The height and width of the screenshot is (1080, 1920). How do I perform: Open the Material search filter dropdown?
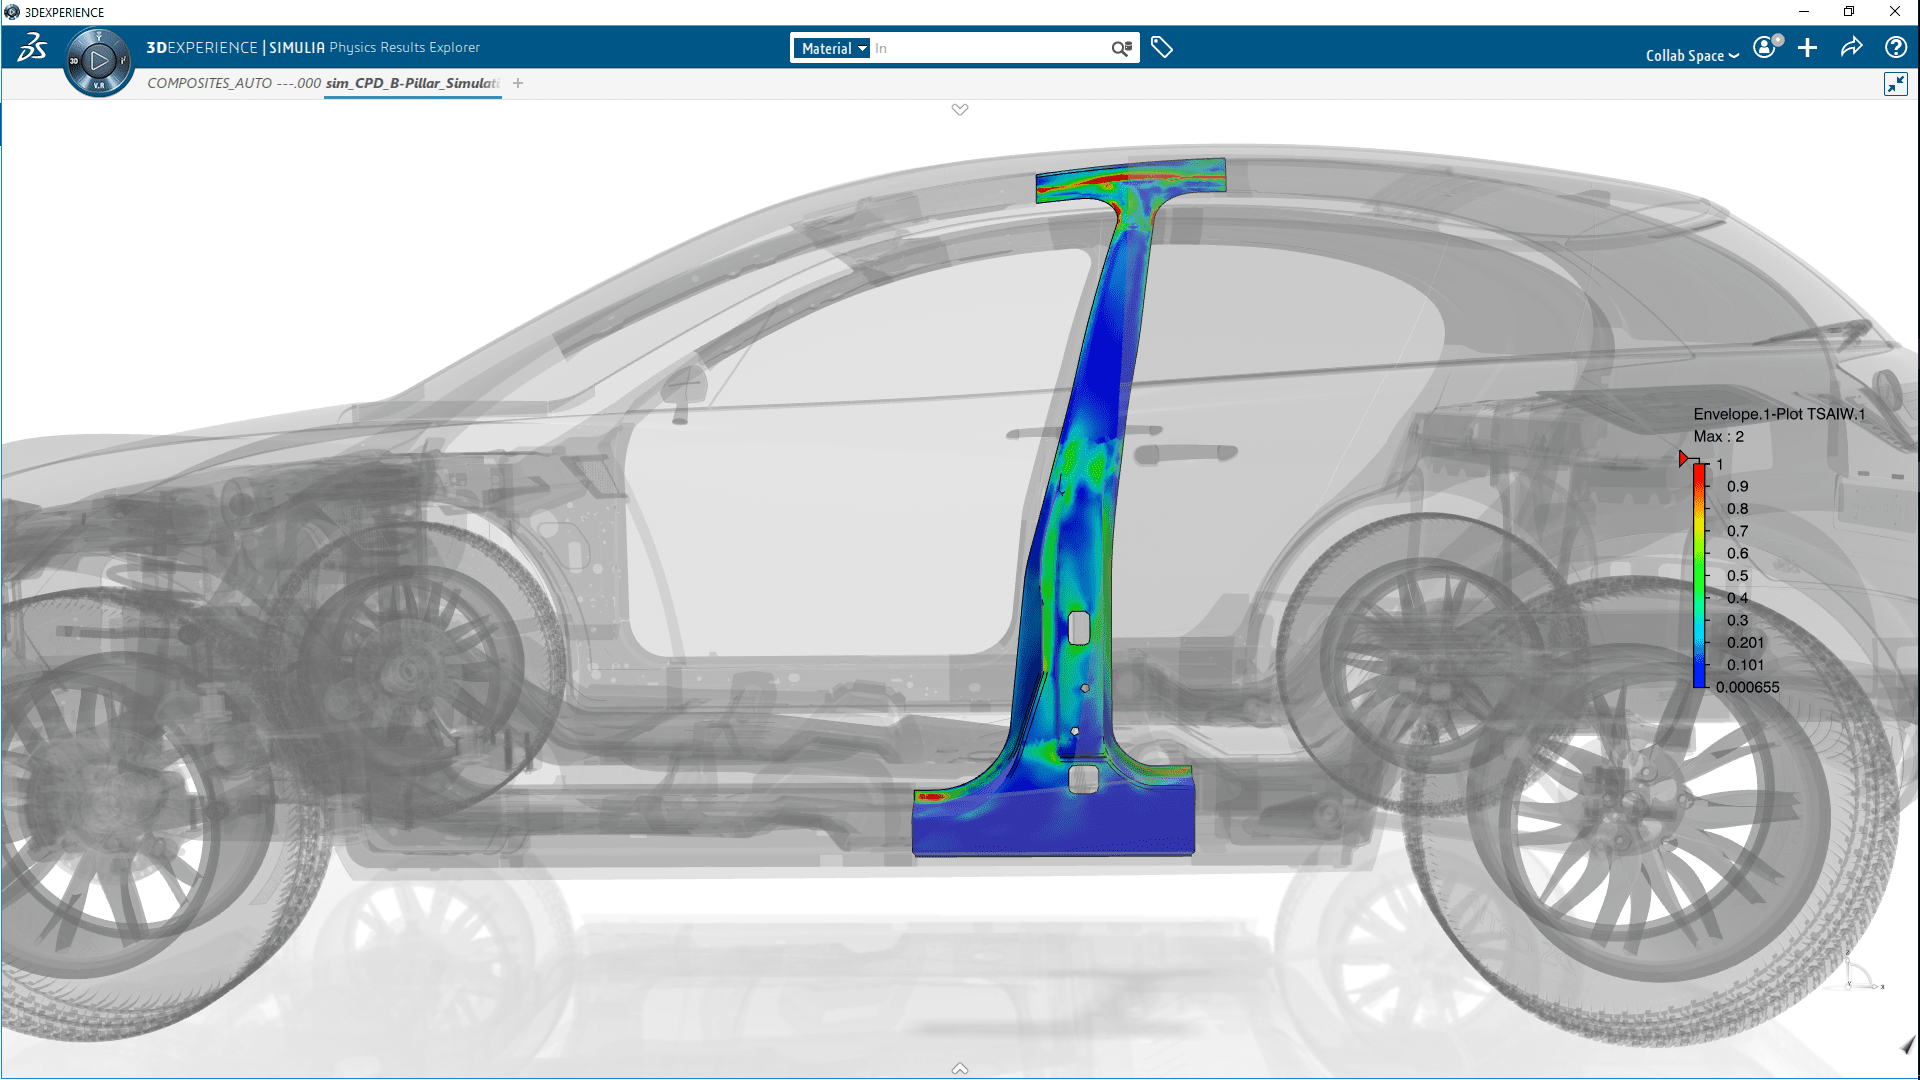click(833, 48)
